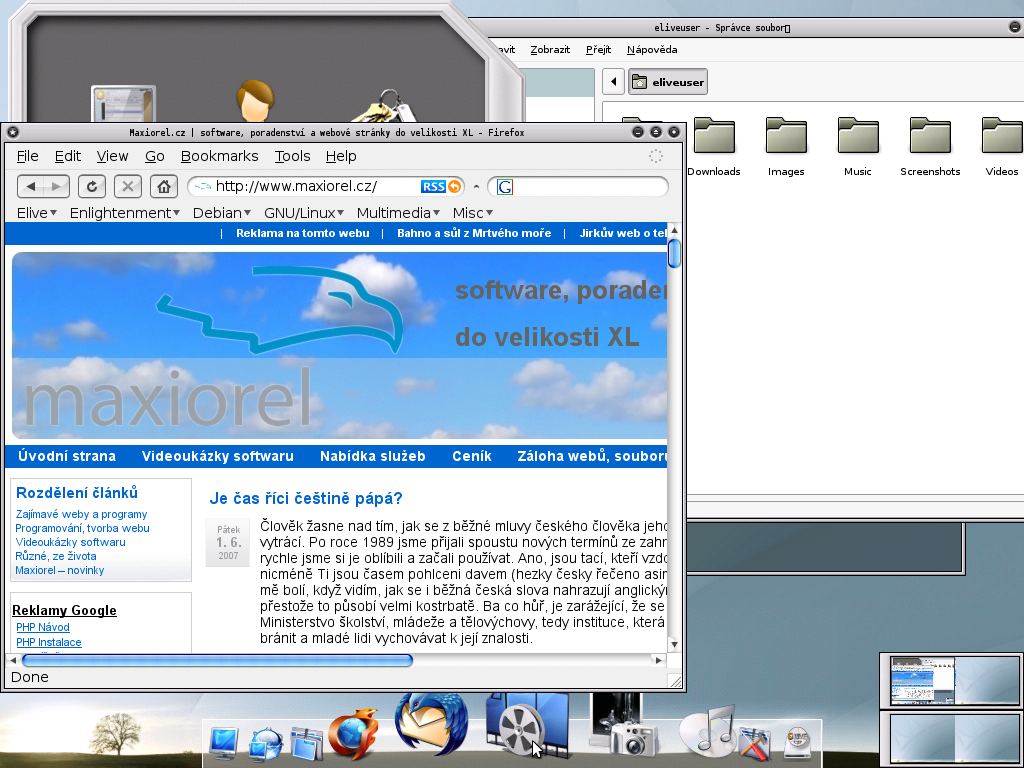1024x768 pixels.
Task: Open the crossed tools dock icon
Action: (755, 743)
